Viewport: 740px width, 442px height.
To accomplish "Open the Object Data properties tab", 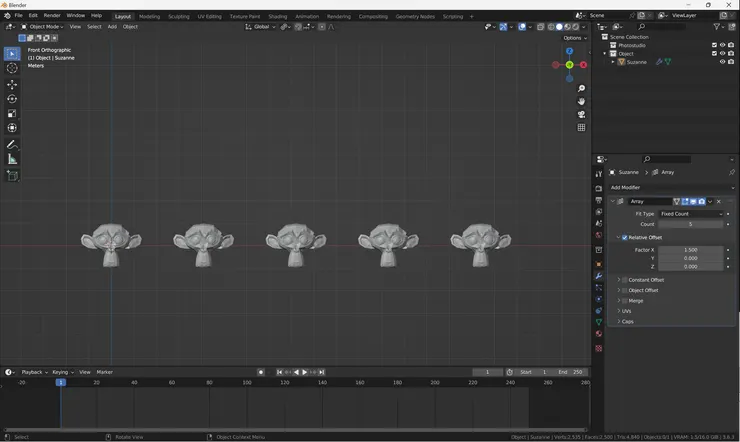I will click(x=599, y=322).
